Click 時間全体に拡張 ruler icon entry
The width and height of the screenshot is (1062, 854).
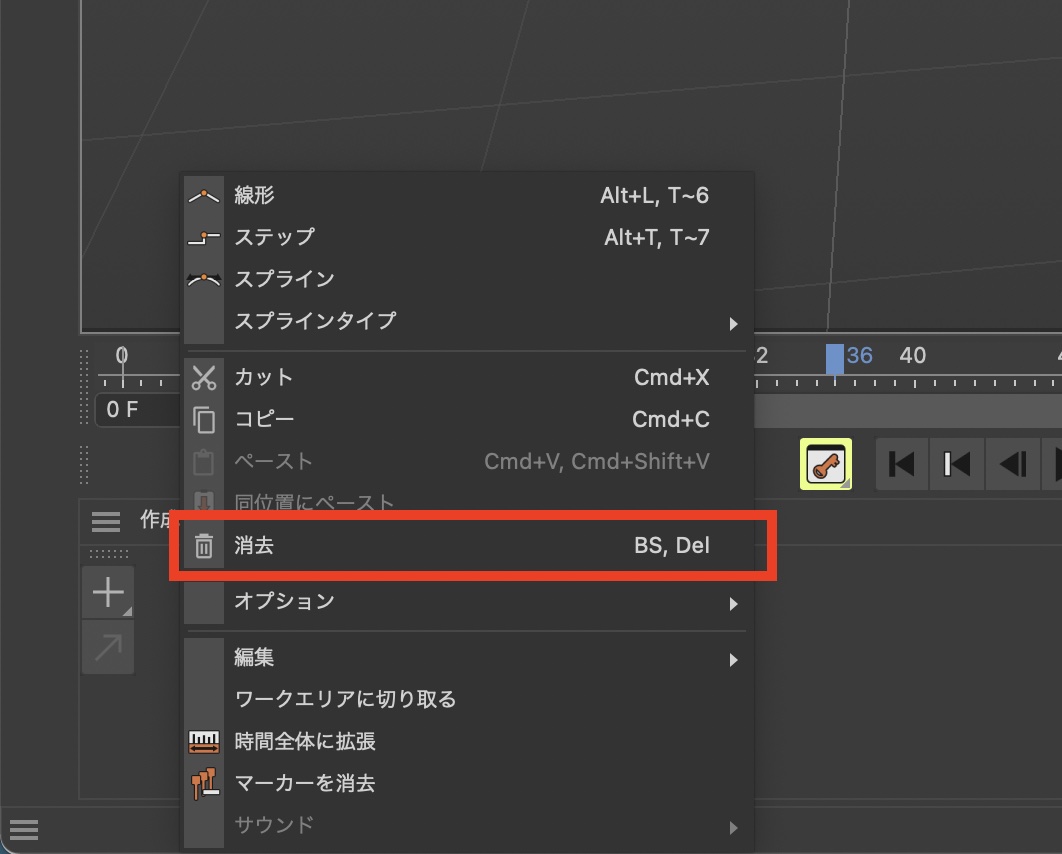[305, 742]
